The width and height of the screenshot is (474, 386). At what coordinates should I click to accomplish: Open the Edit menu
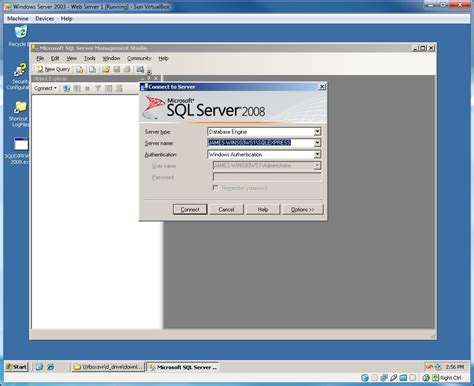point(55,58)
